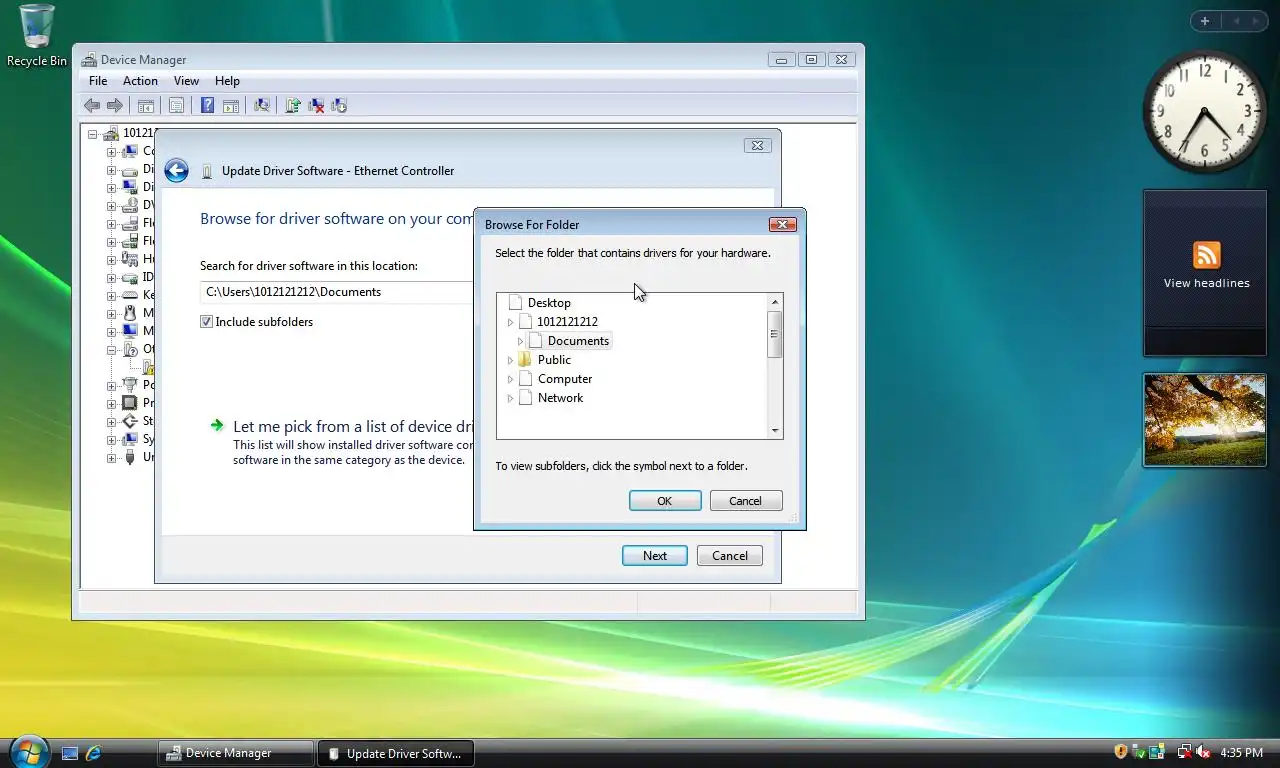This screenshot has width=1280, height=768.
Task: Launch Internet Explorer from Quick Launch
Action: click(x=94, y=753)
